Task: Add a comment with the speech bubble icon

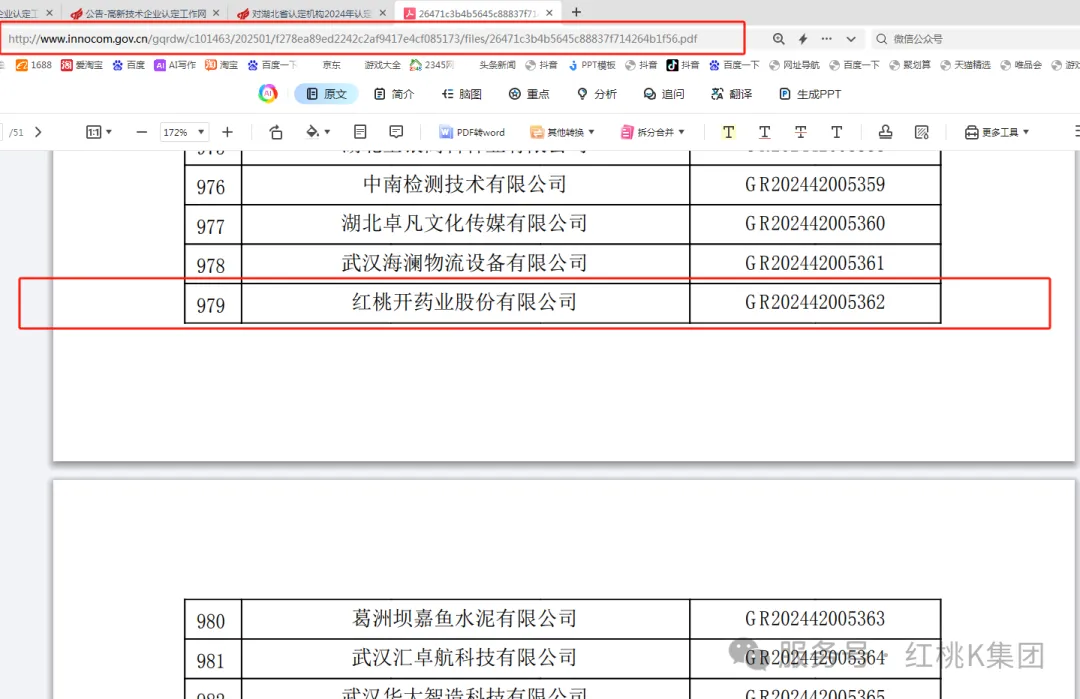Action: (x=396, y=132)
